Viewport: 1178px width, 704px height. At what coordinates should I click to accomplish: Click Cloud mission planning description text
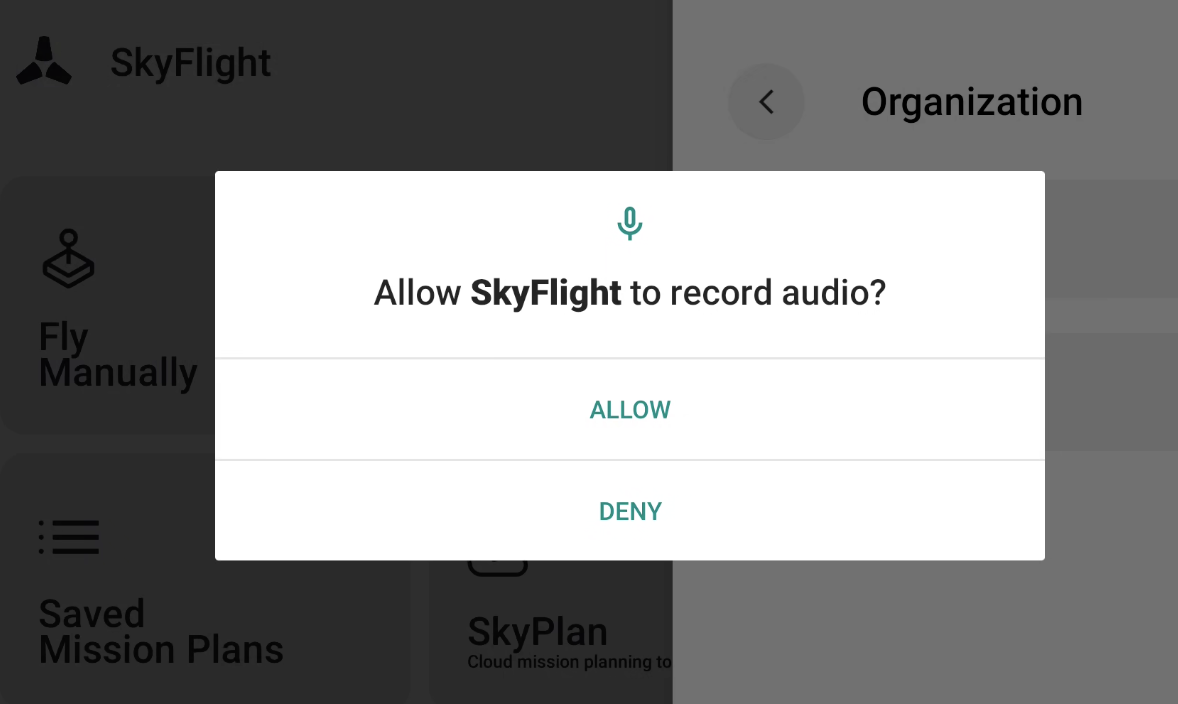point(569,662)
